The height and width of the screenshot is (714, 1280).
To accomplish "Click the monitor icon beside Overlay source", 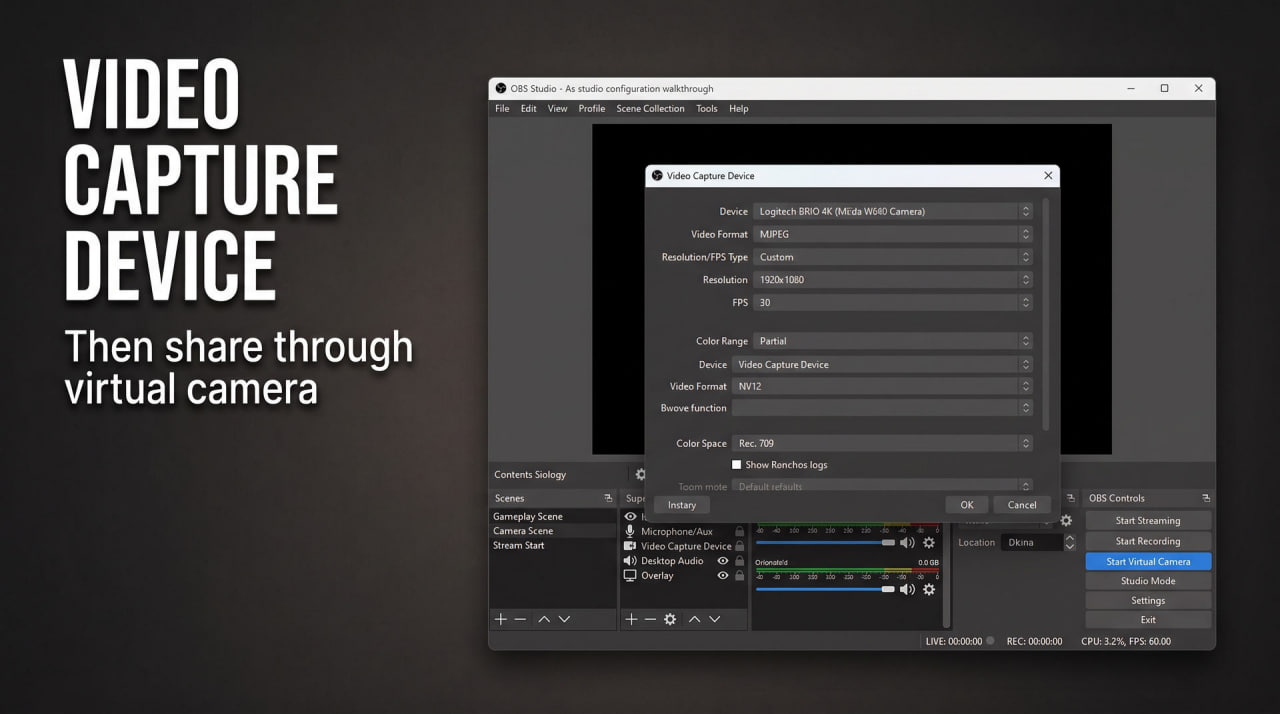I will coord(630,576).
